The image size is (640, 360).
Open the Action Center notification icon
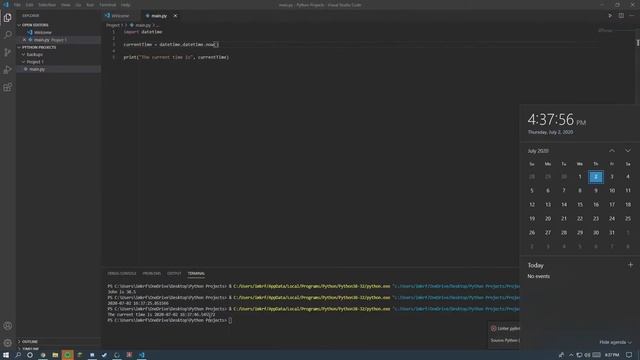629,355
